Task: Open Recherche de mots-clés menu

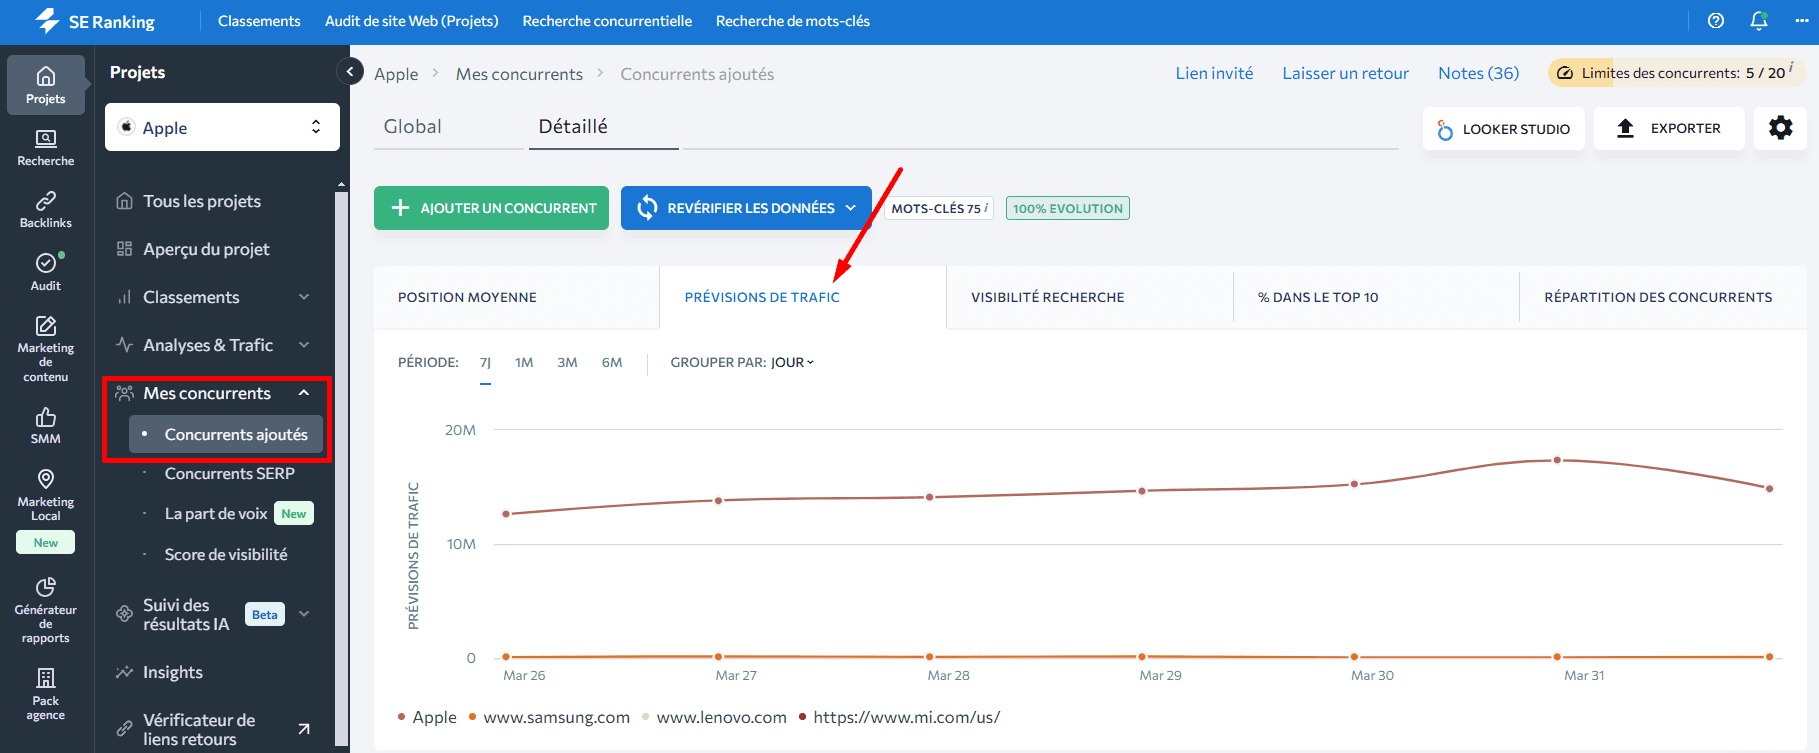Action: pyautogui.click(x=793, y=21)
